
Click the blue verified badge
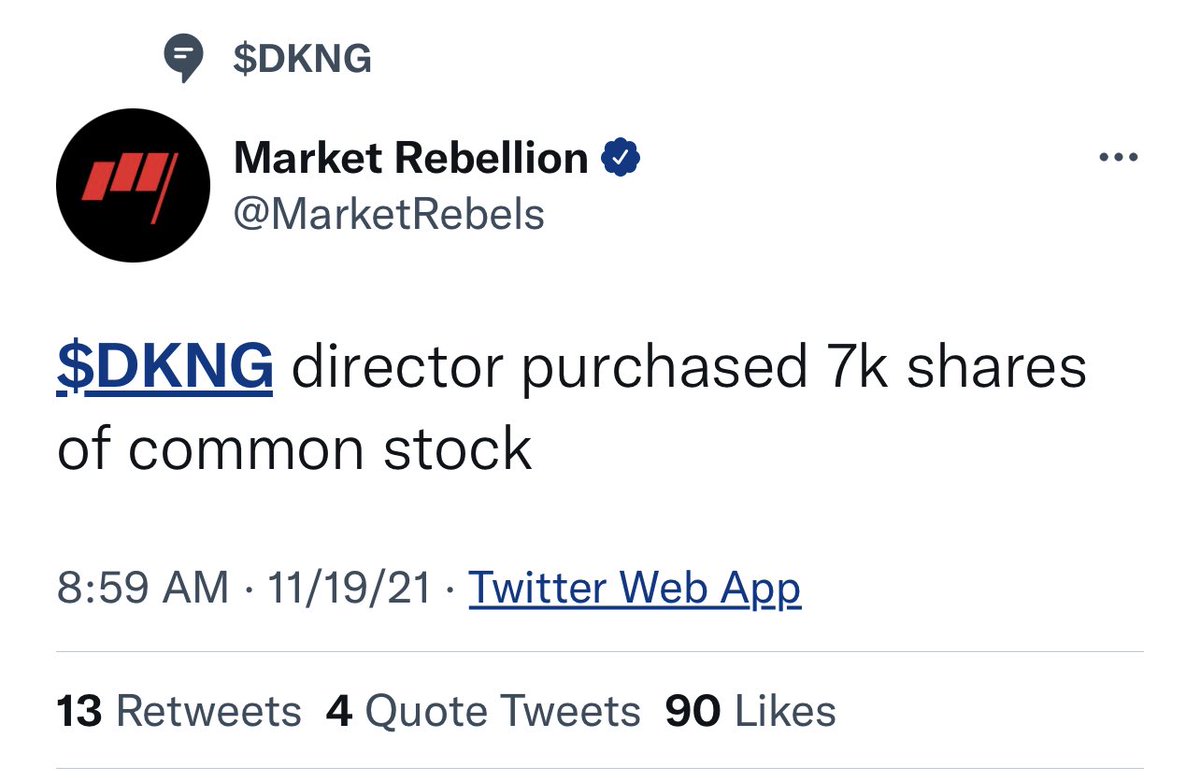620,159
